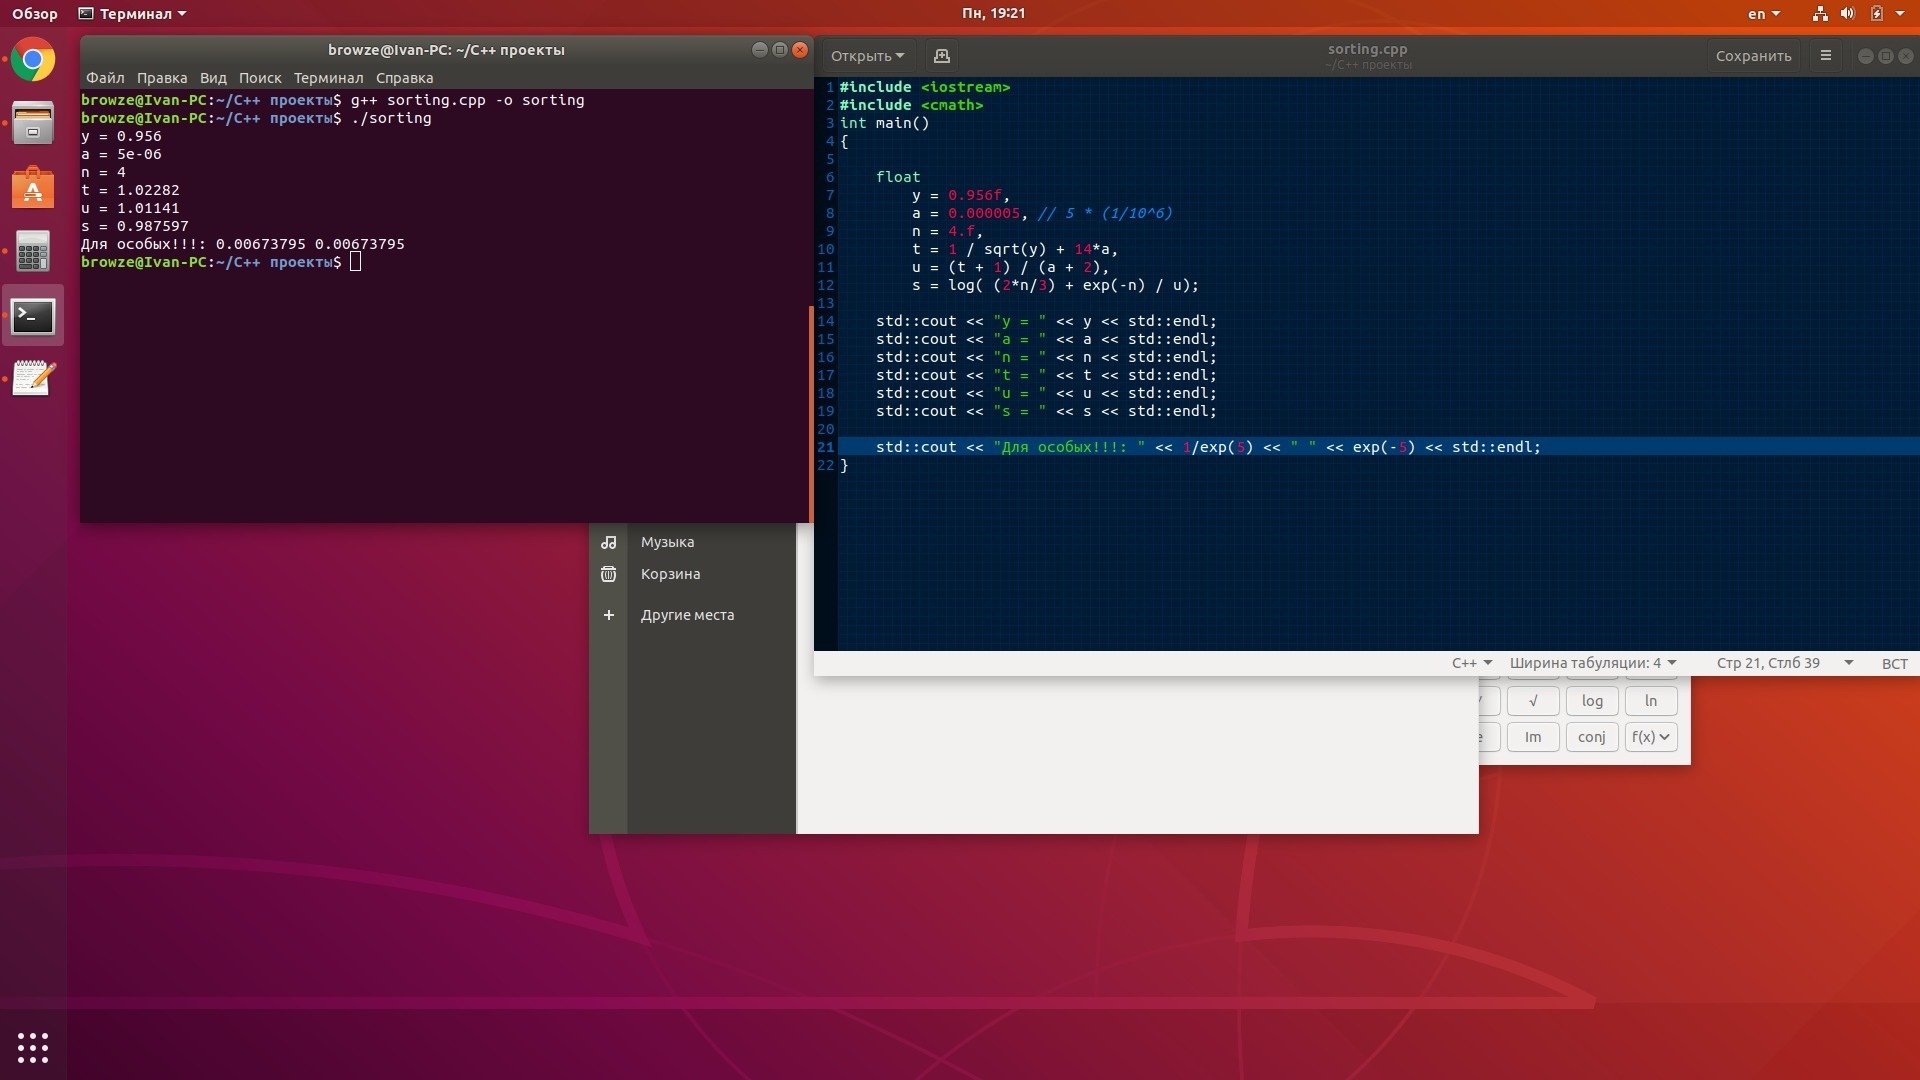This screenshot has width=1920, height=1080.
Task: Open gedit hamburger menu
Action: point(1825,56)
